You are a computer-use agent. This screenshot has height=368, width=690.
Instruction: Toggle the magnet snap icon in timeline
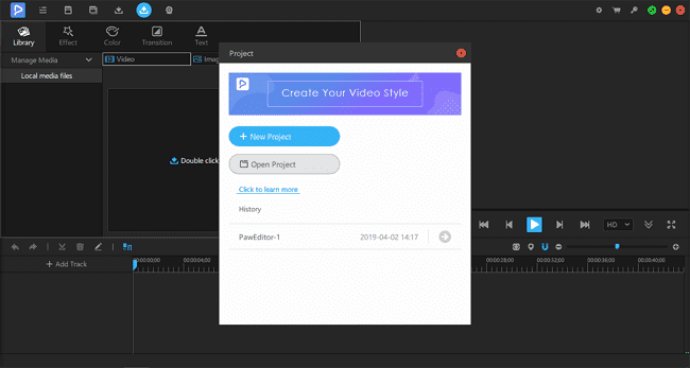tap(545, 247)
